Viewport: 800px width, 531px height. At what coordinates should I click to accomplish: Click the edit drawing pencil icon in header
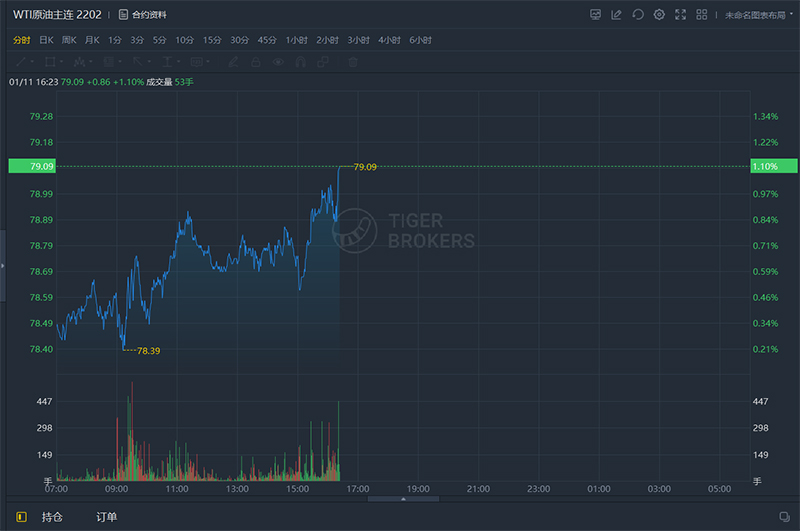616,15
